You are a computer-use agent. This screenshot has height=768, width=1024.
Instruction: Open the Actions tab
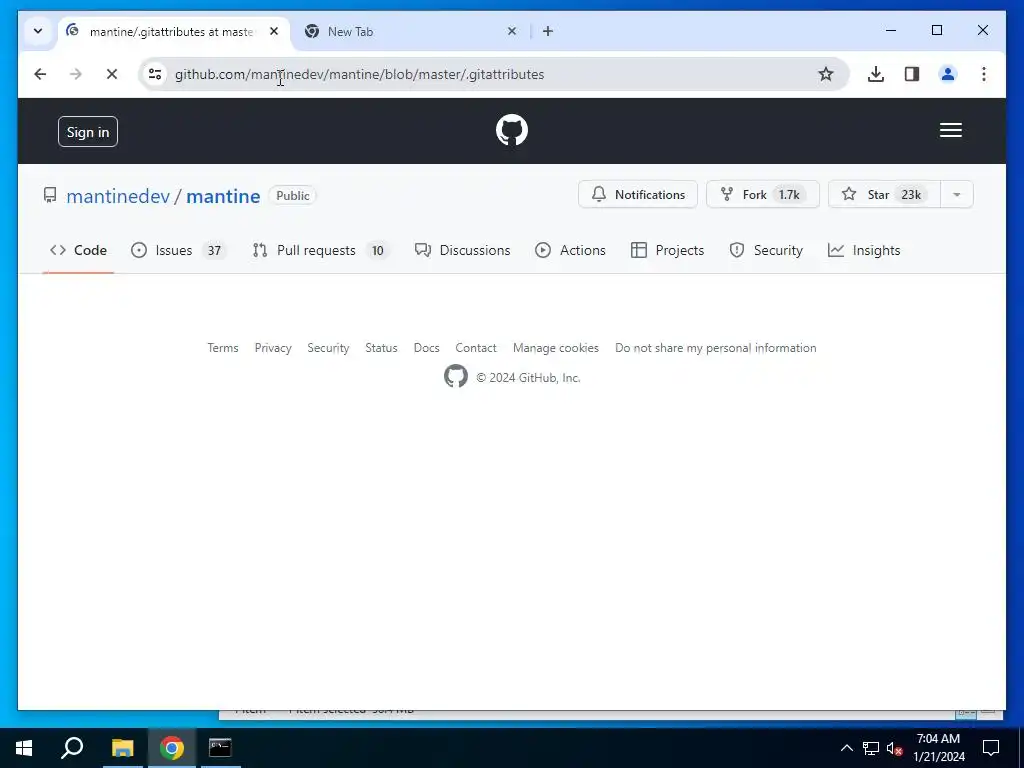point(570,250)
